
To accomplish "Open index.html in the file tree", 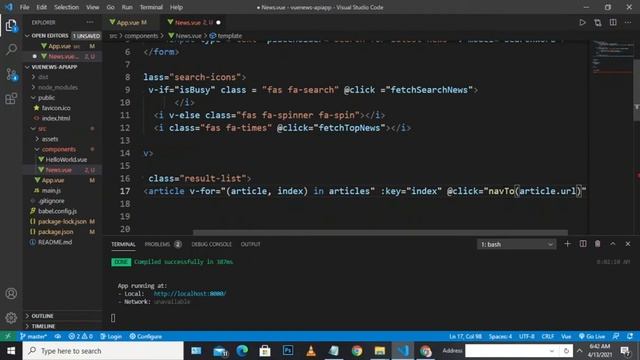I will [x=62, y=118].
